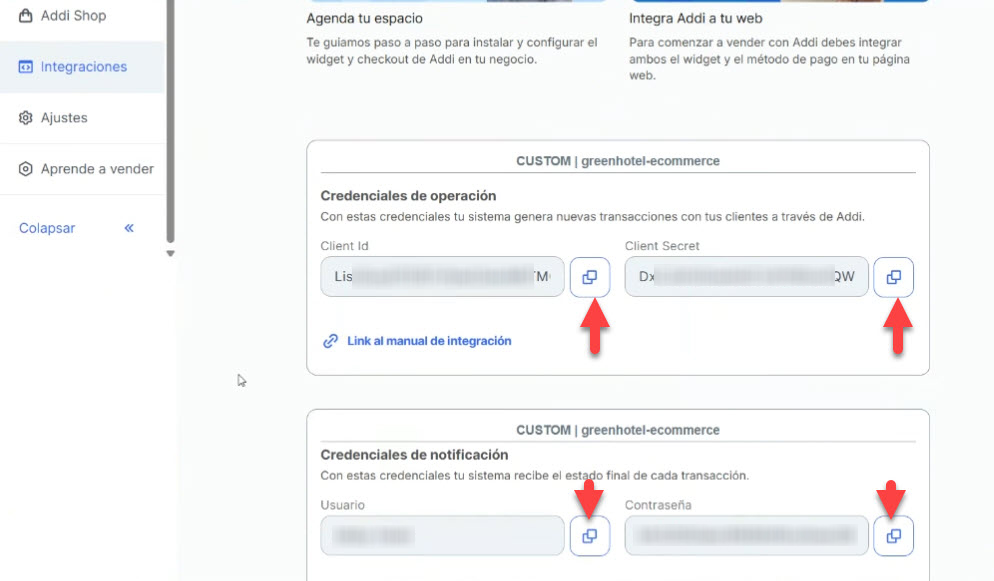Copy the Usuario credential
The height and width of the screenshot is (581, 994).
(590, 536)
